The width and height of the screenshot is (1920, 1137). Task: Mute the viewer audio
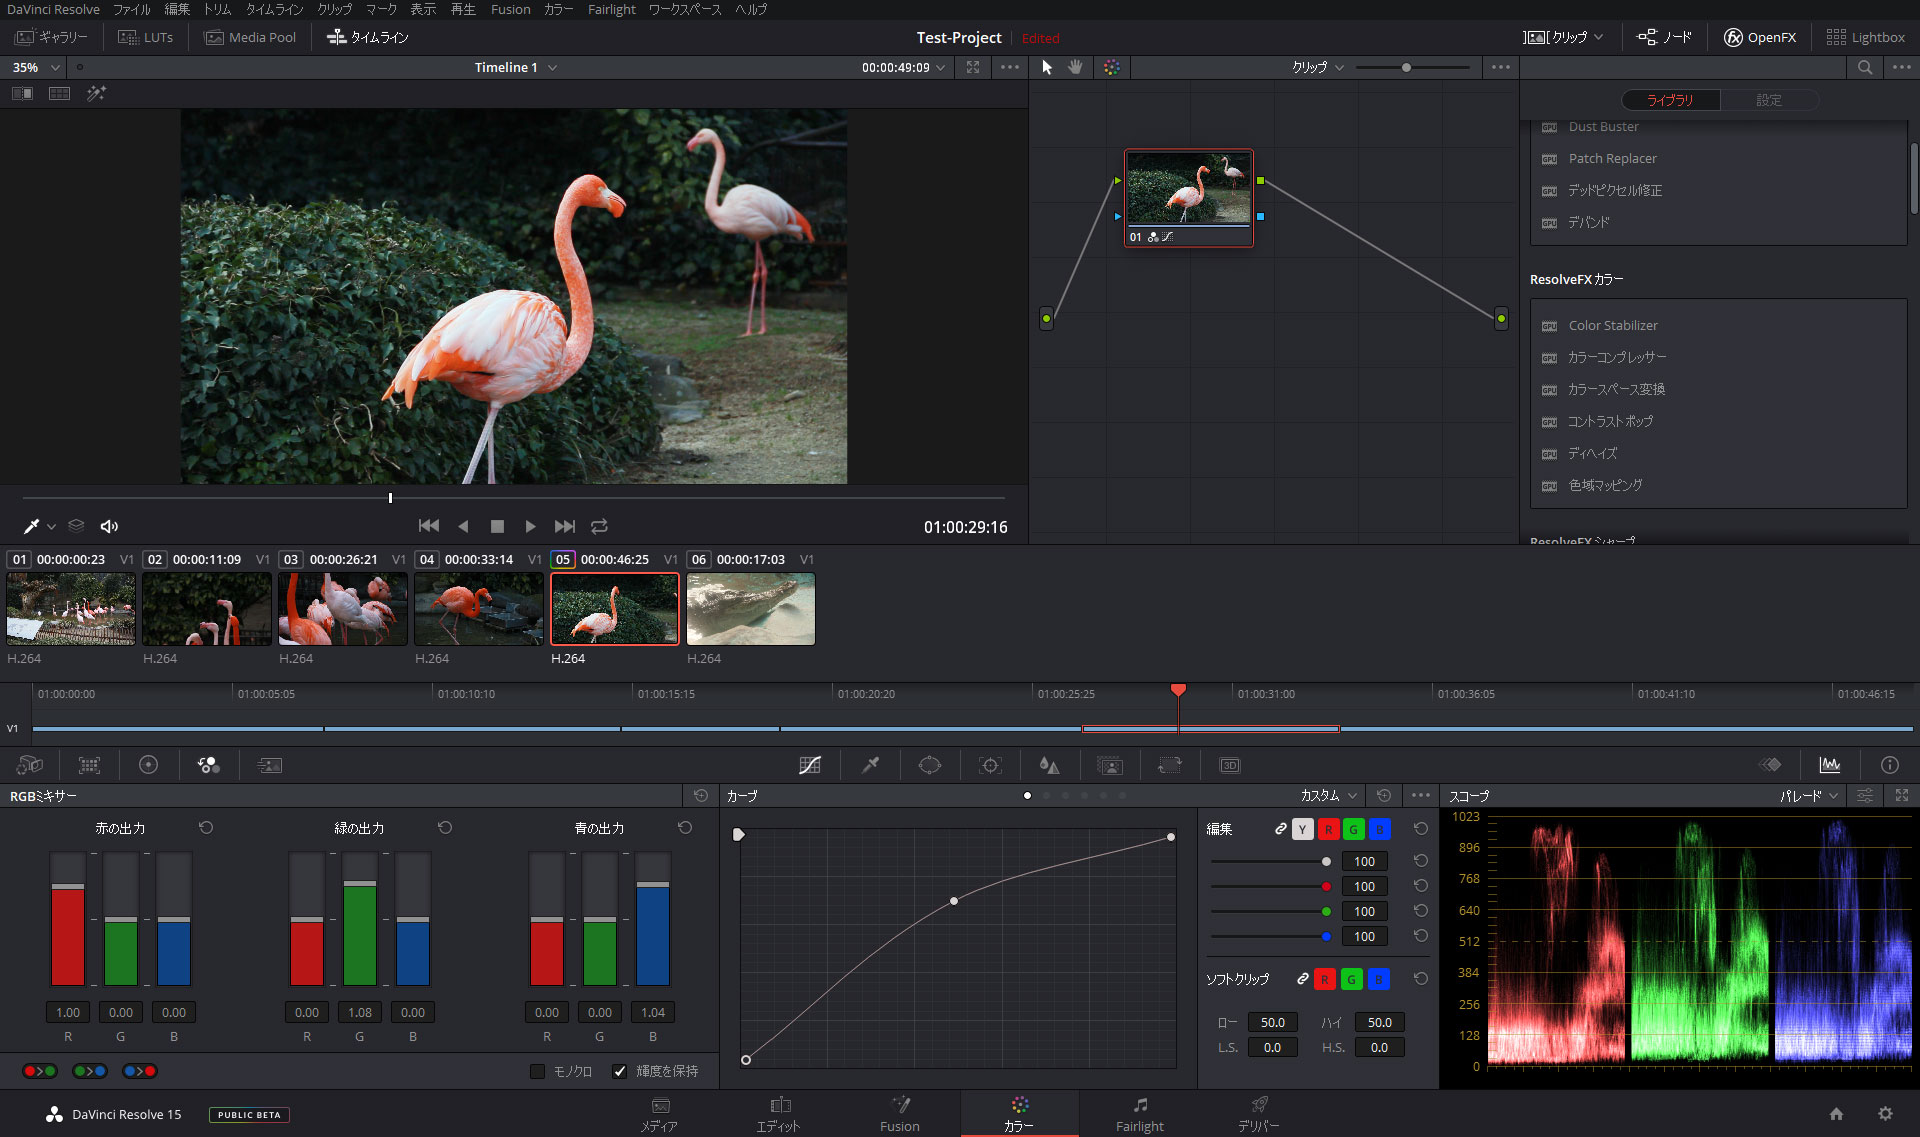click(110, 526)
